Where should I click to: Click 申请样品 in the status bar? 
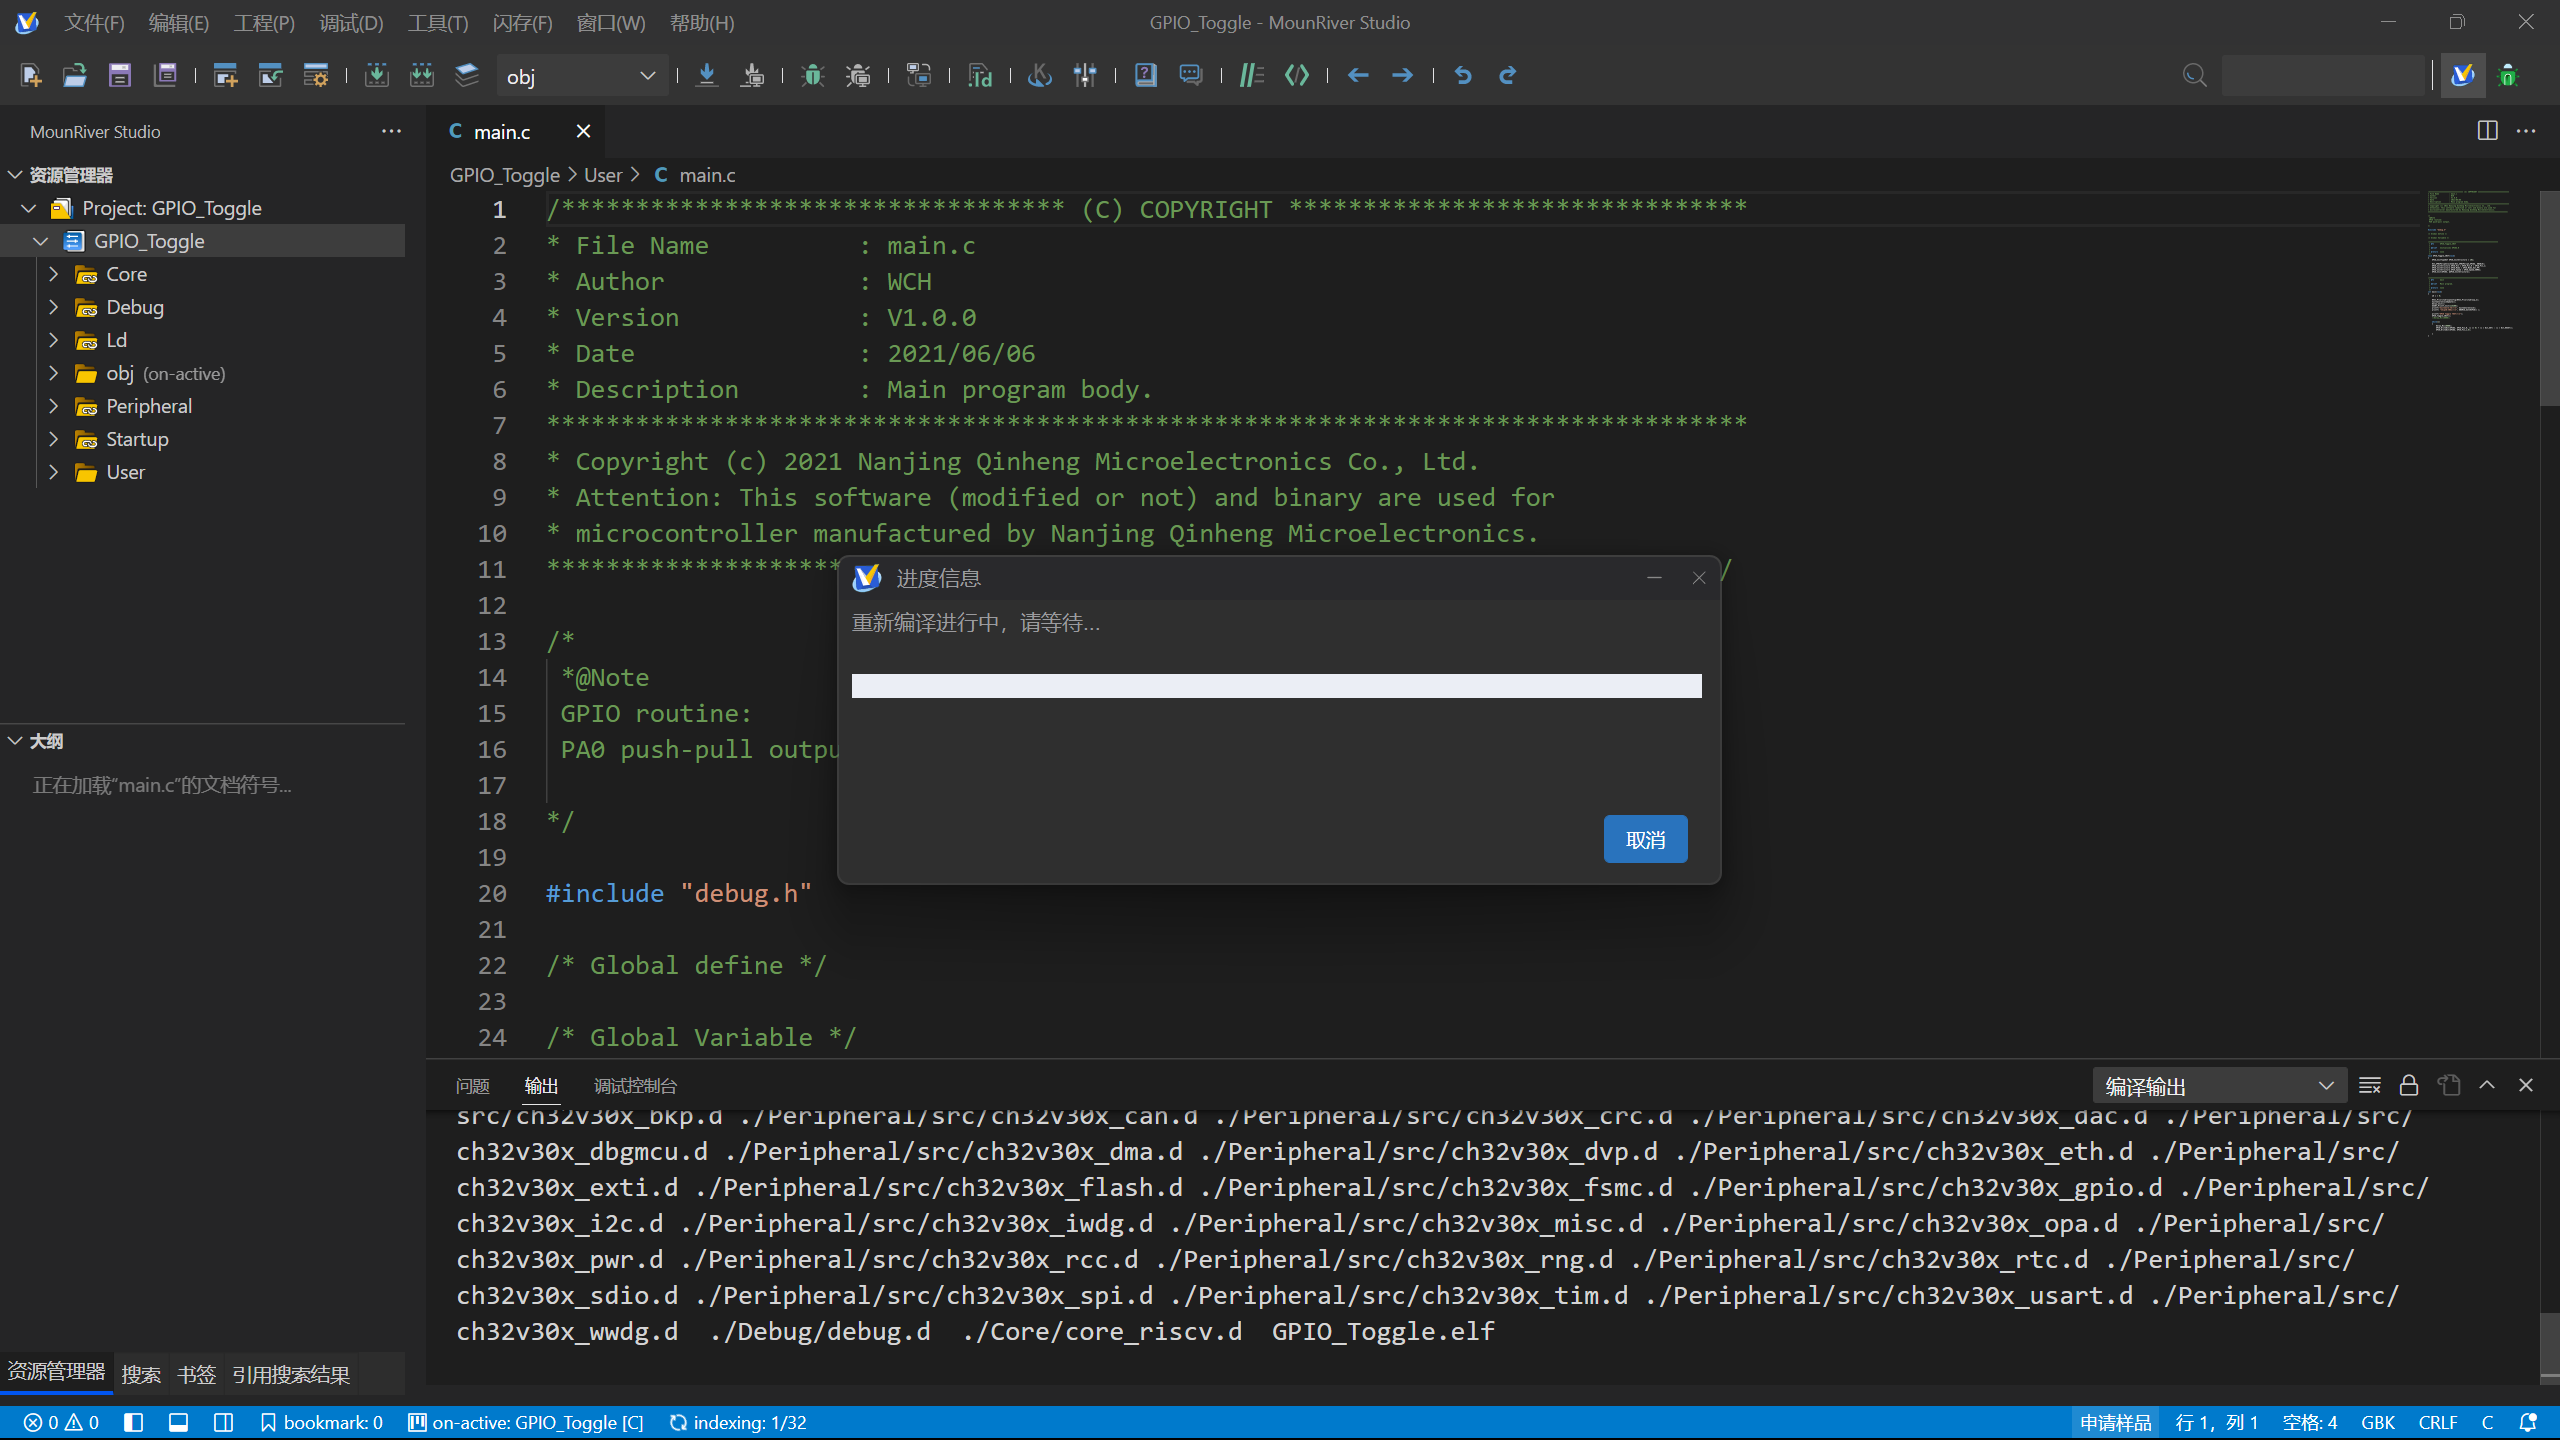[2115, 1422]
